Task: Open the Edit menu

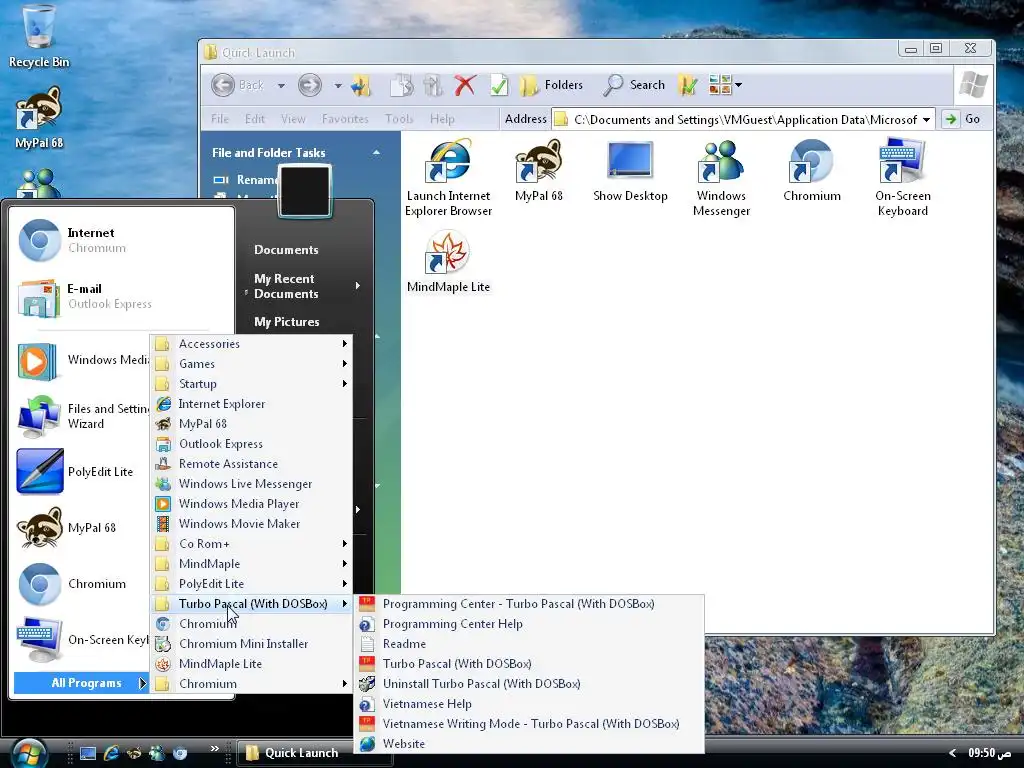Action: 255,119
